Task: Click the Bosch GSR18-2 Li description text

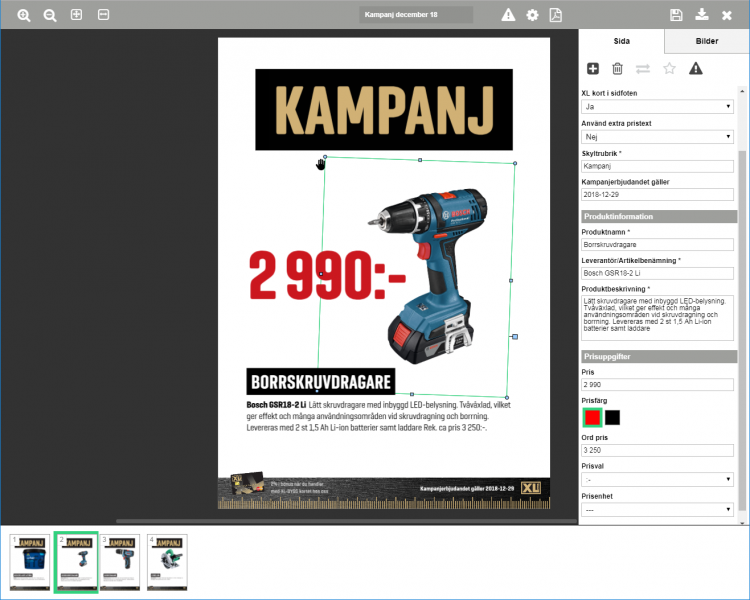Action: tap(379, 416)
